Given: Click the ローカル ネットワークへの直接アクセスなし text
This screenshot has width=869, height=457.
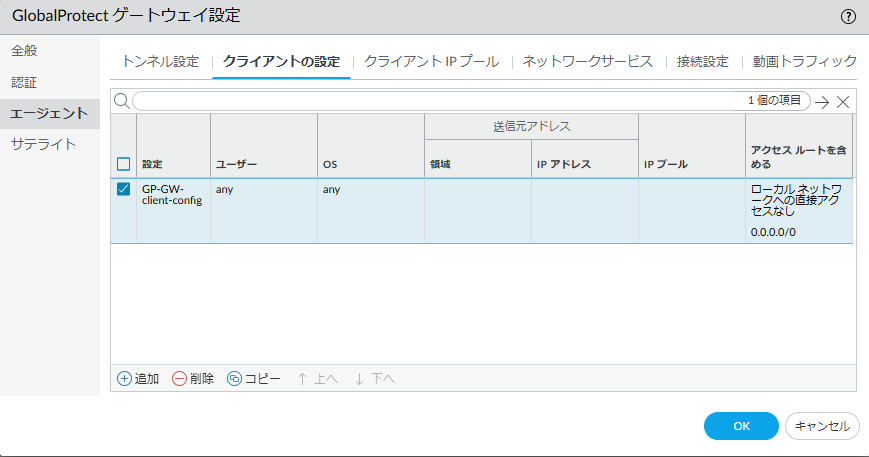Looking at the screenshot, I should pyautogui.click(x=796, y=200).
